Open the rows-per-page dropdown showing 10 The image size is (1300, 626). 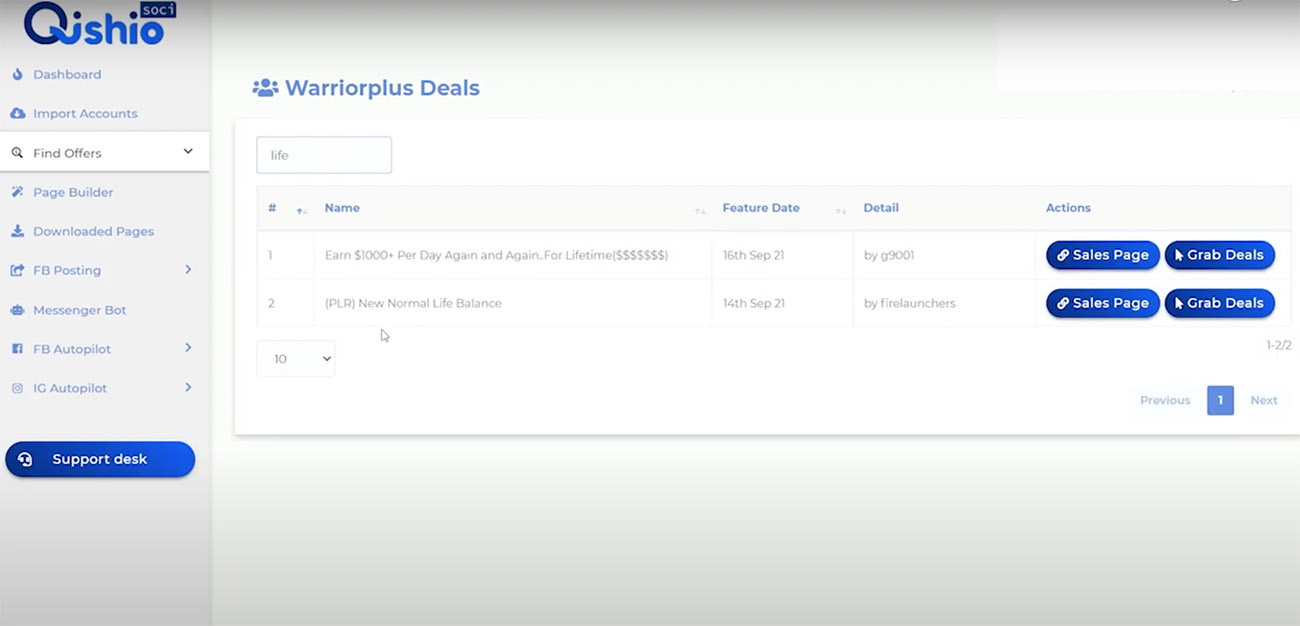click(x=296, y=359)
